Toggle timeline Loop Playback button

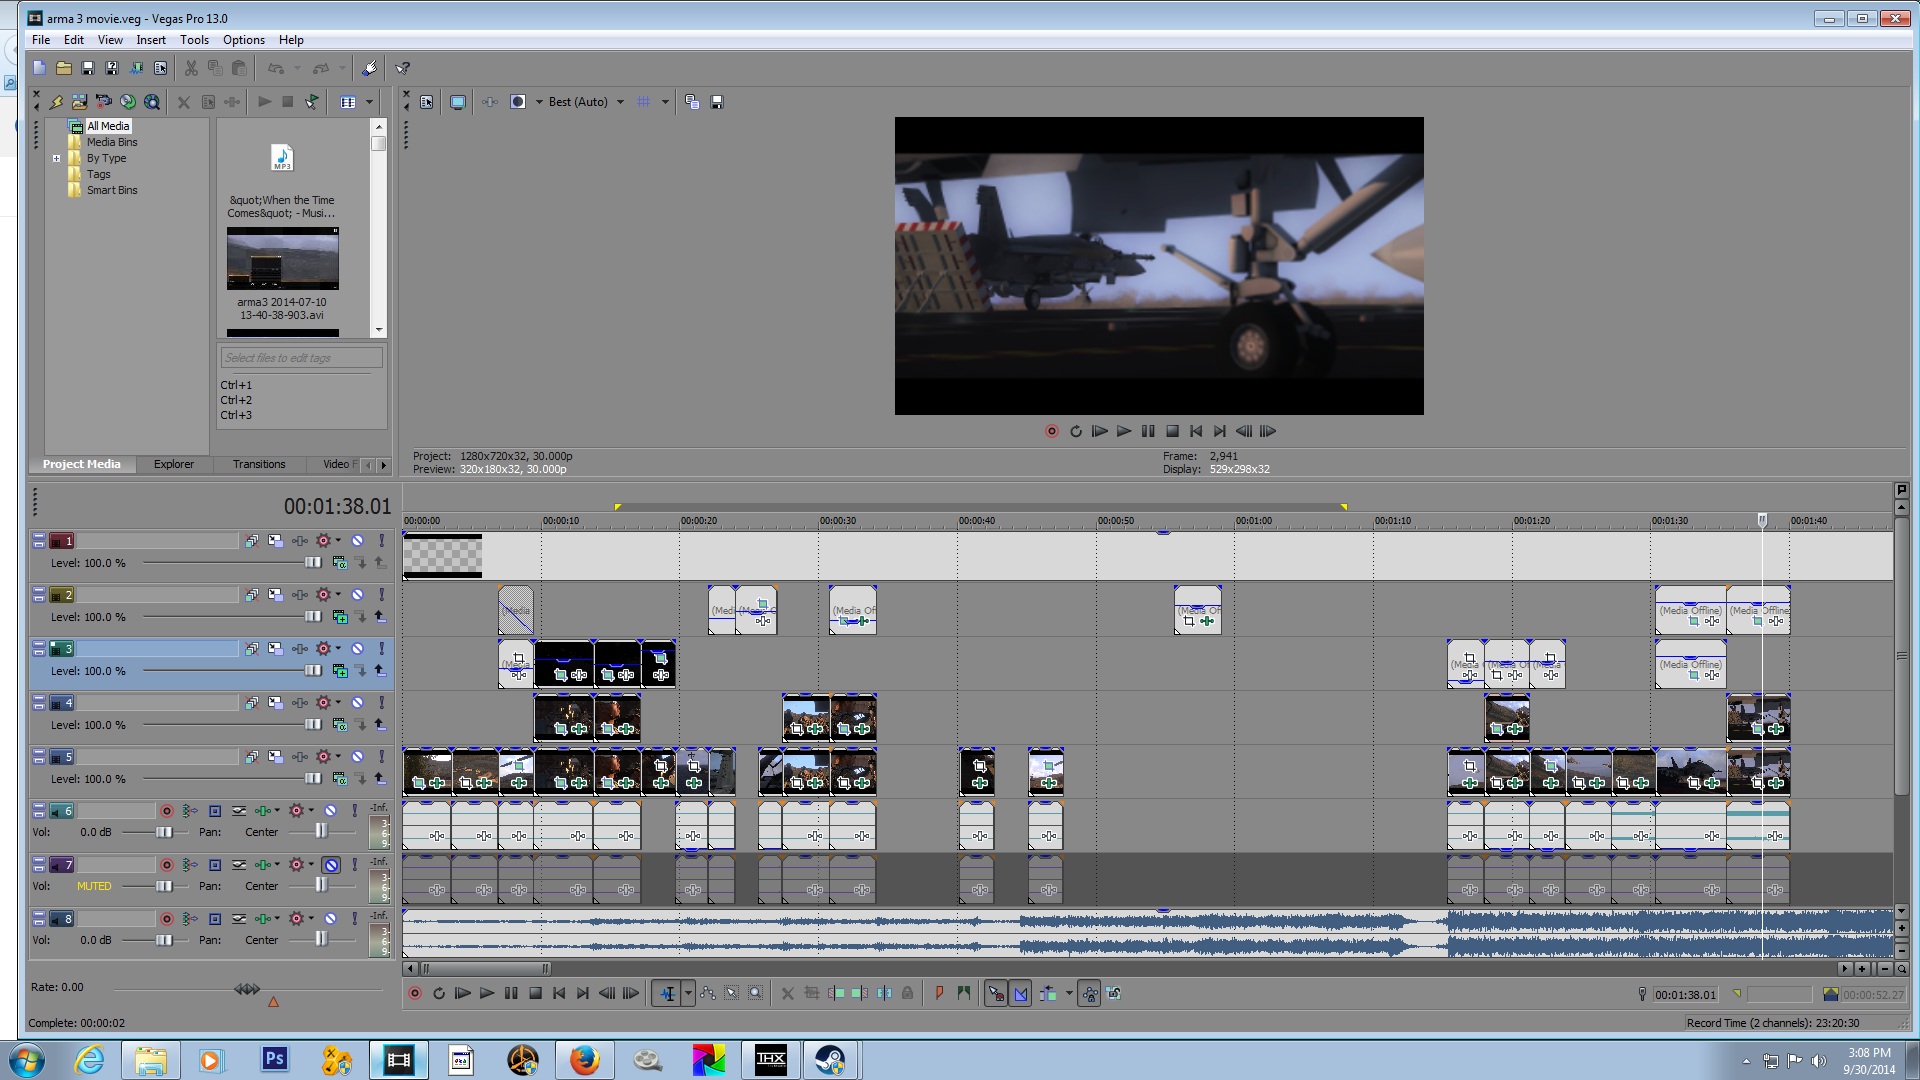coord(439,993)
